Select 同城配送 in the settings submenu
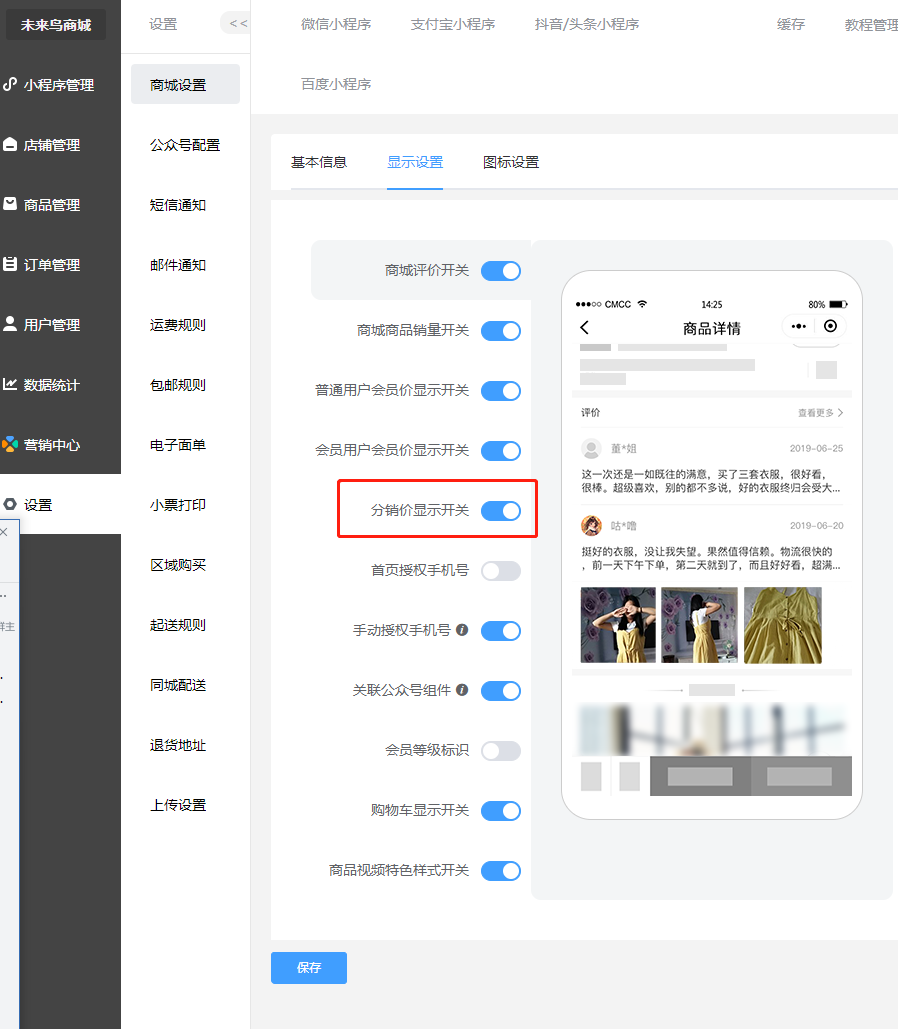 (178, 684)
